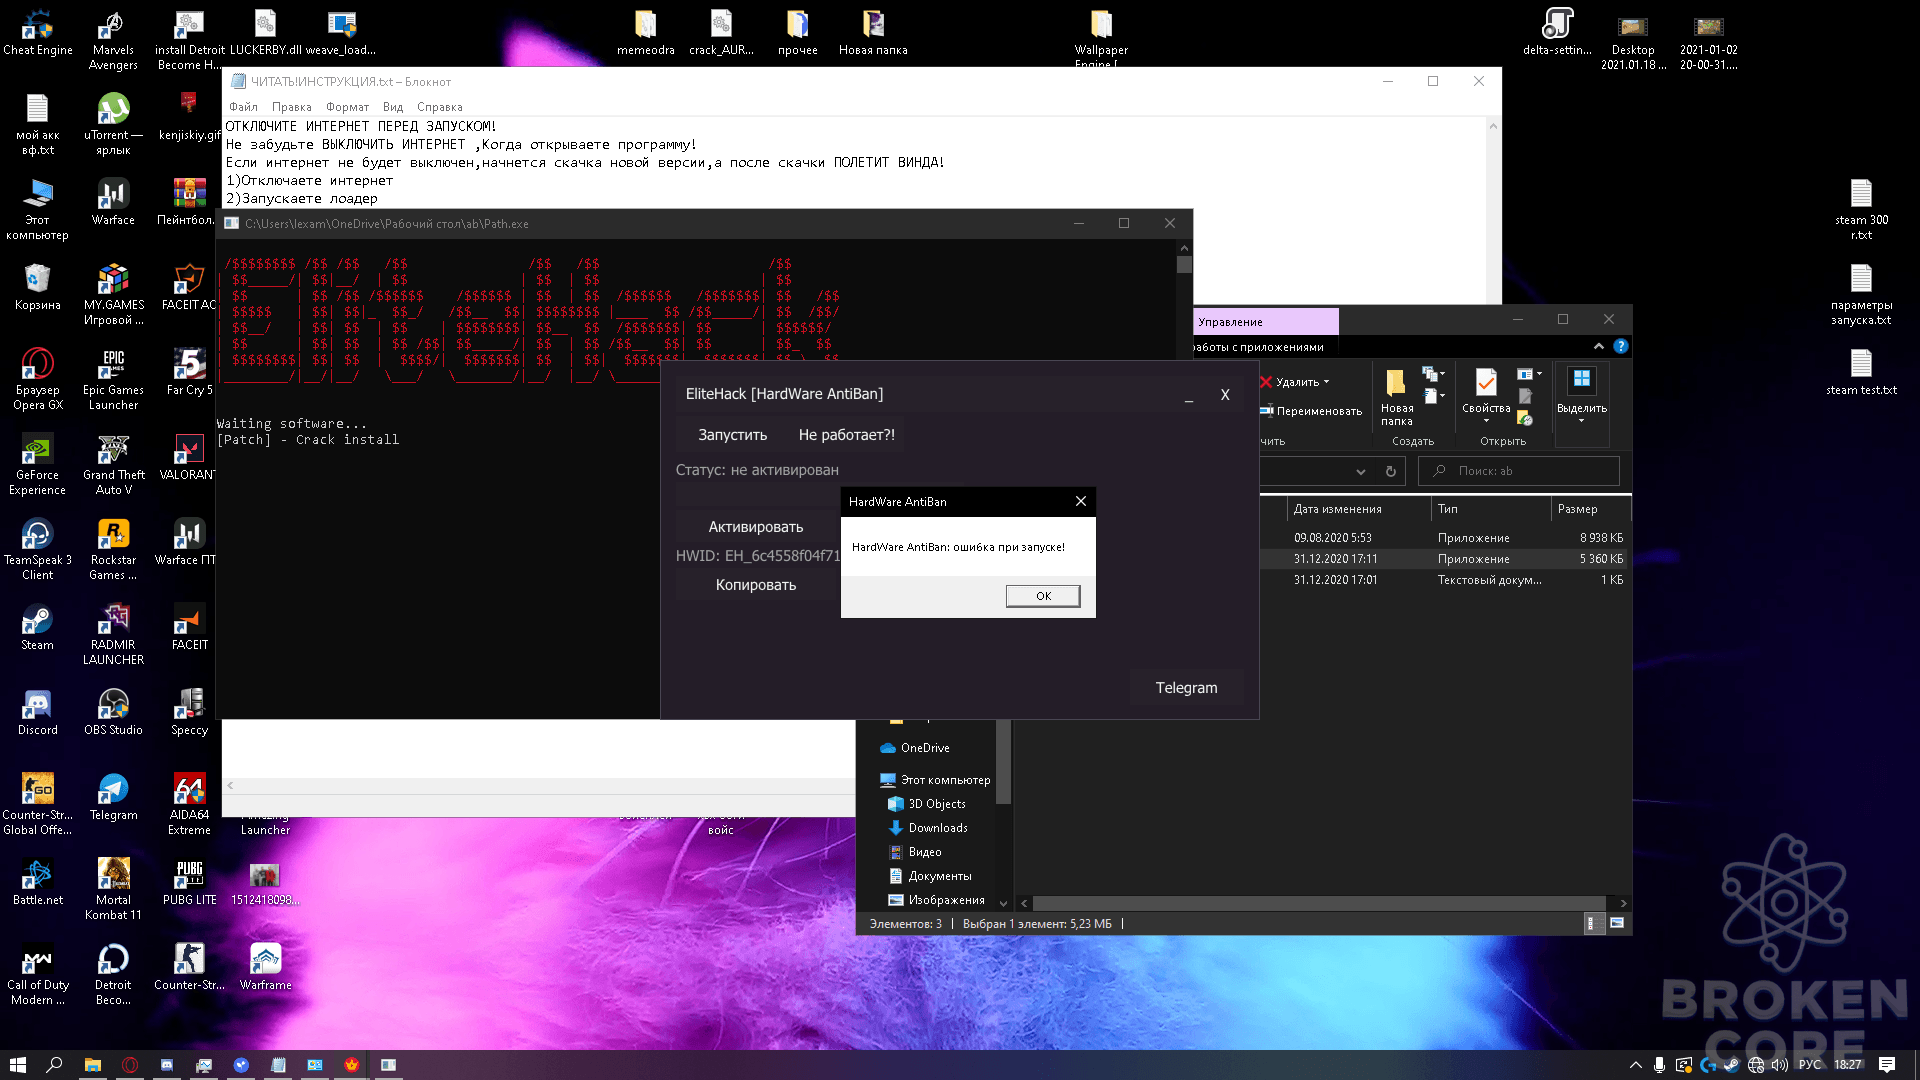
Task: Click the Не работает?! button
Action: (846, 435)
